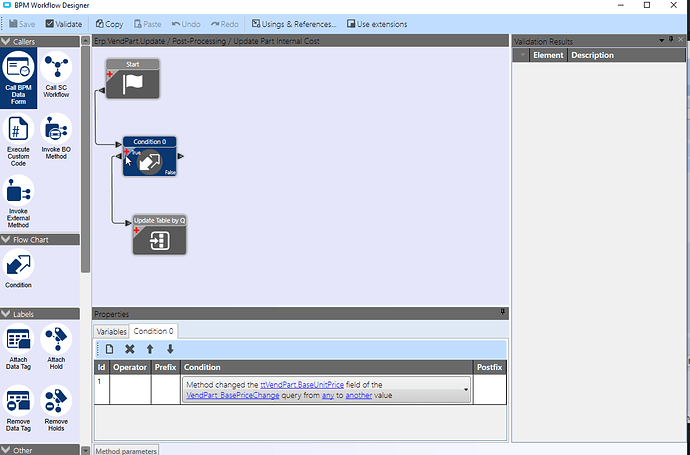Click the 'another' value link
Screen dimensions: 690x455
[x=359, y=395]
